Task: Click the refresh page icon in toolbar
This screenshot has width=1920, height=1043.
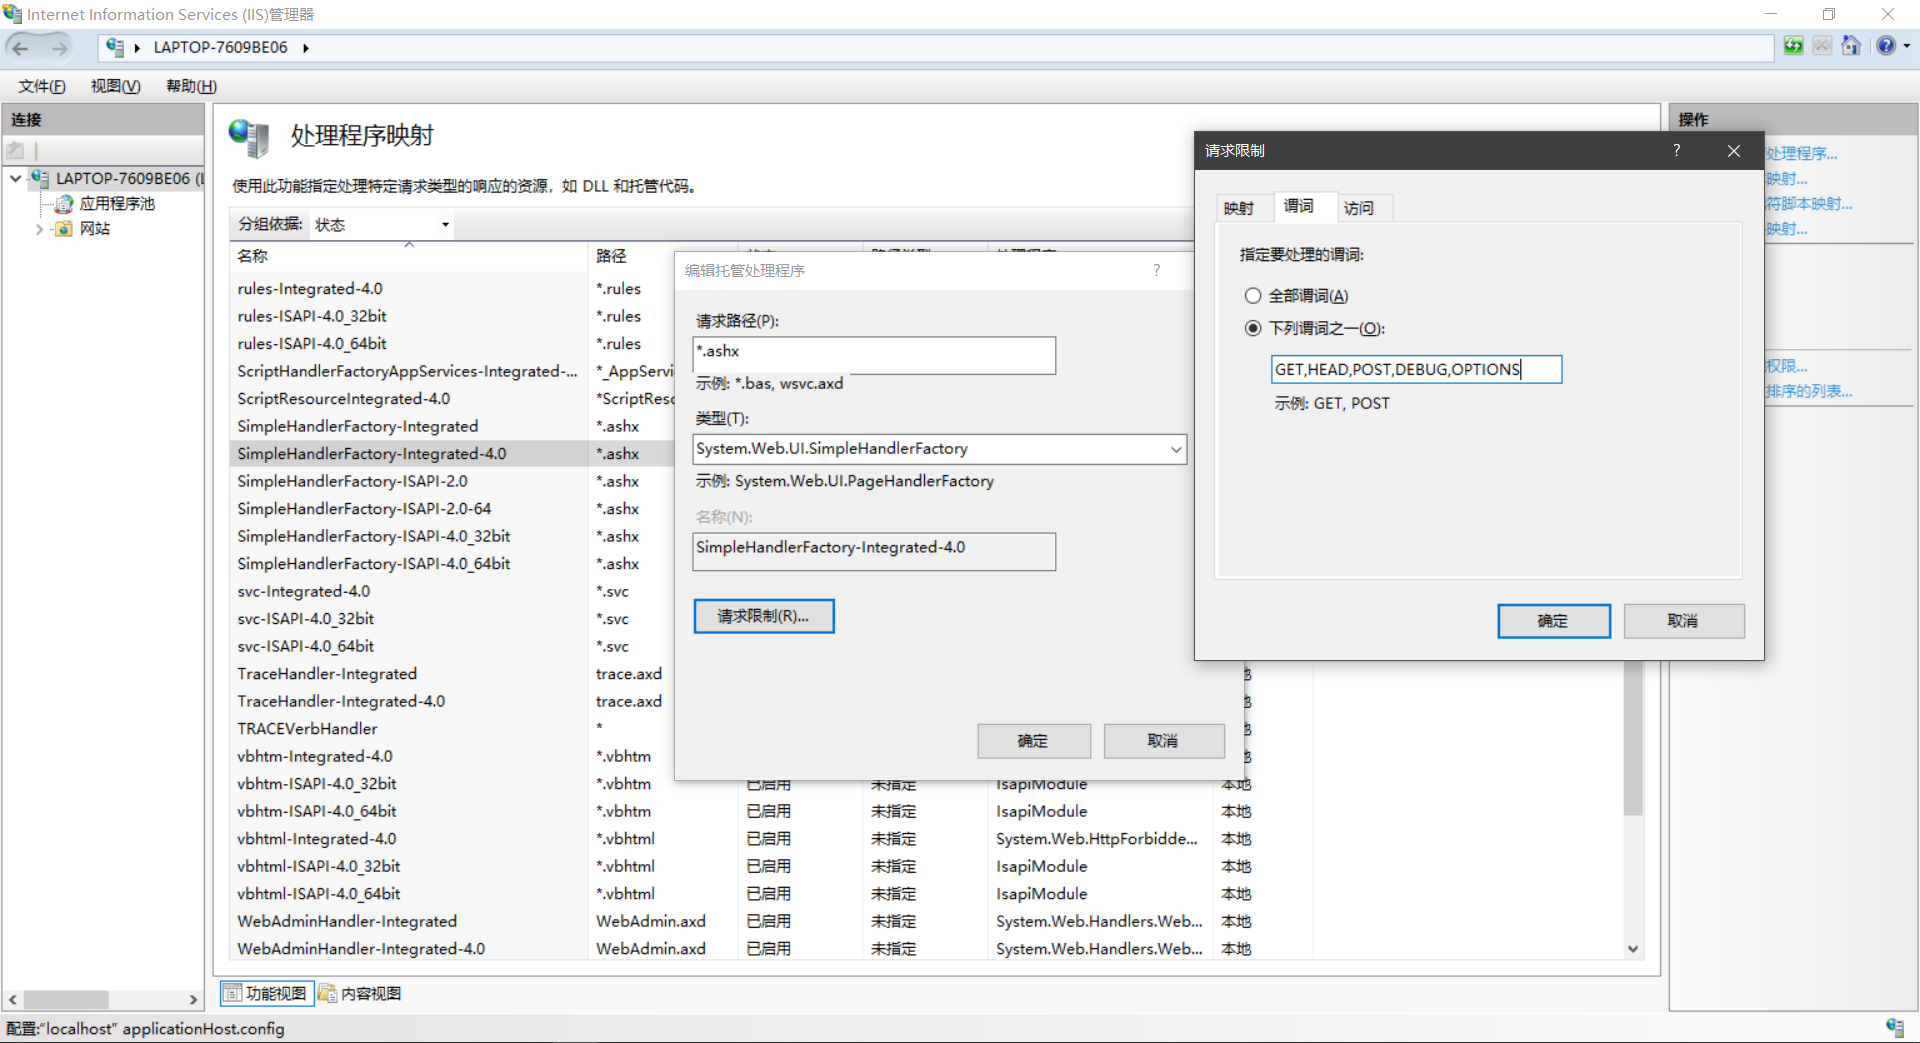Action: [1794, 46]
